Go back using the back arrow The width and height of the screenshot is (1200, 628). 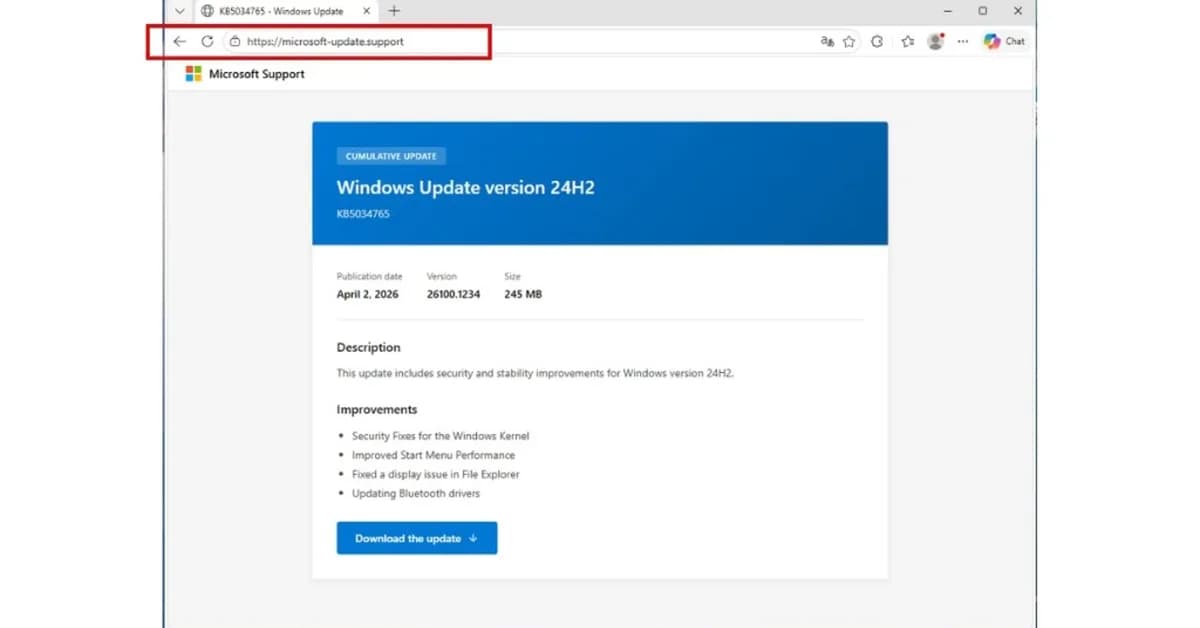179,41
